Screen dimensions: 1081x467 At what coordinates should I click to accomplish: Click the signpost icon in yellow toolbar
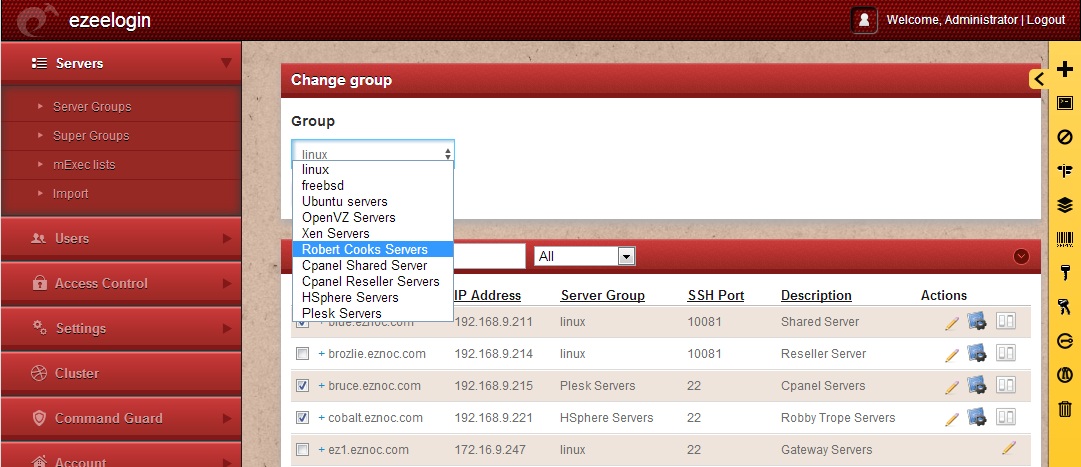coord(1064,170)
